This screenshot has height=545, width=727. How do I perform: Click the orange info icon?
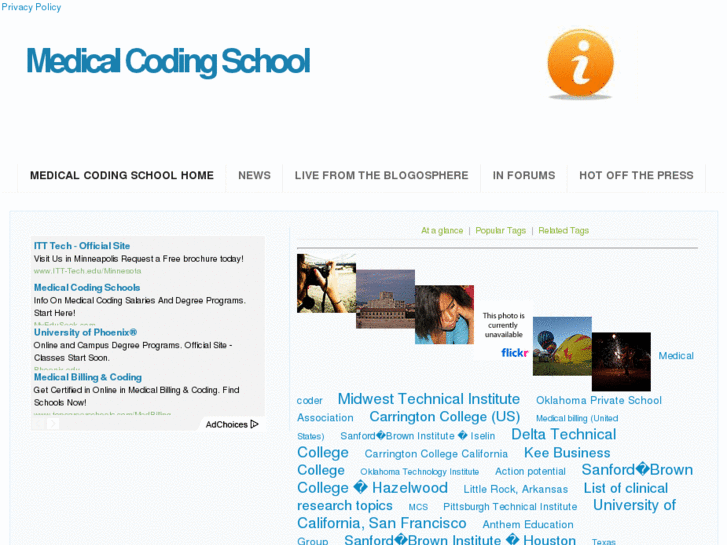[580, 64]
